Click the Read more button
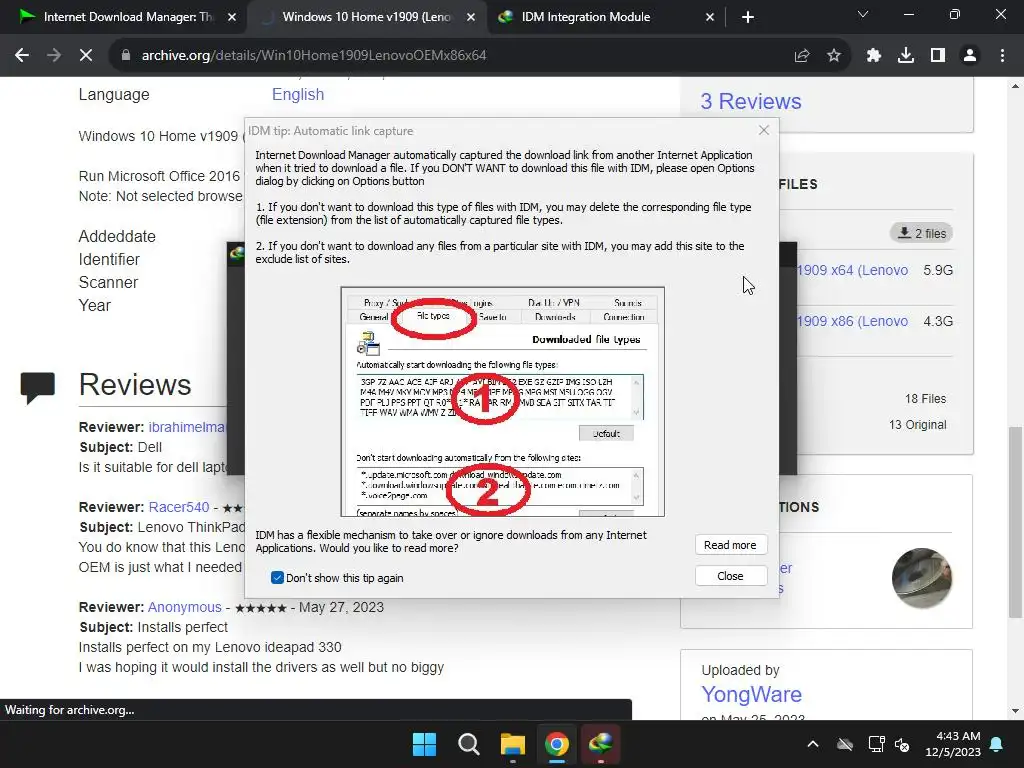 point(730,545)
